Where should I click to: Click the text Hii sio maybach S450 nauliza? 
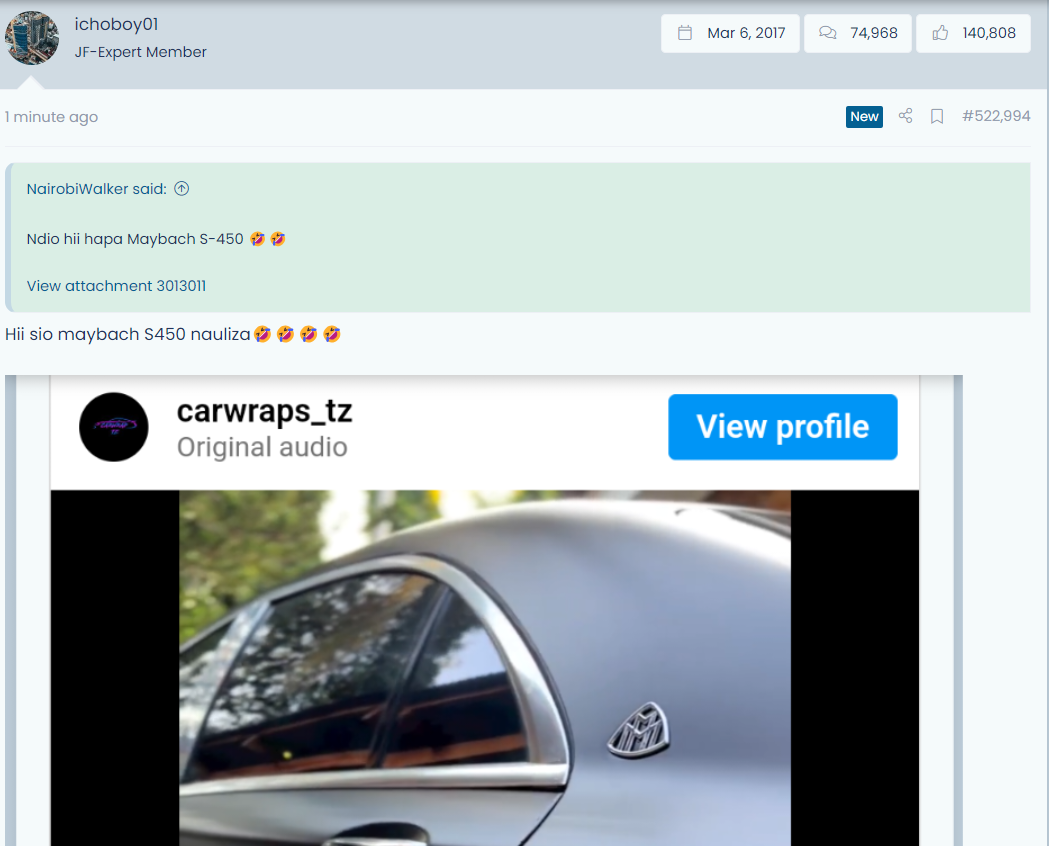click(127, 334)
